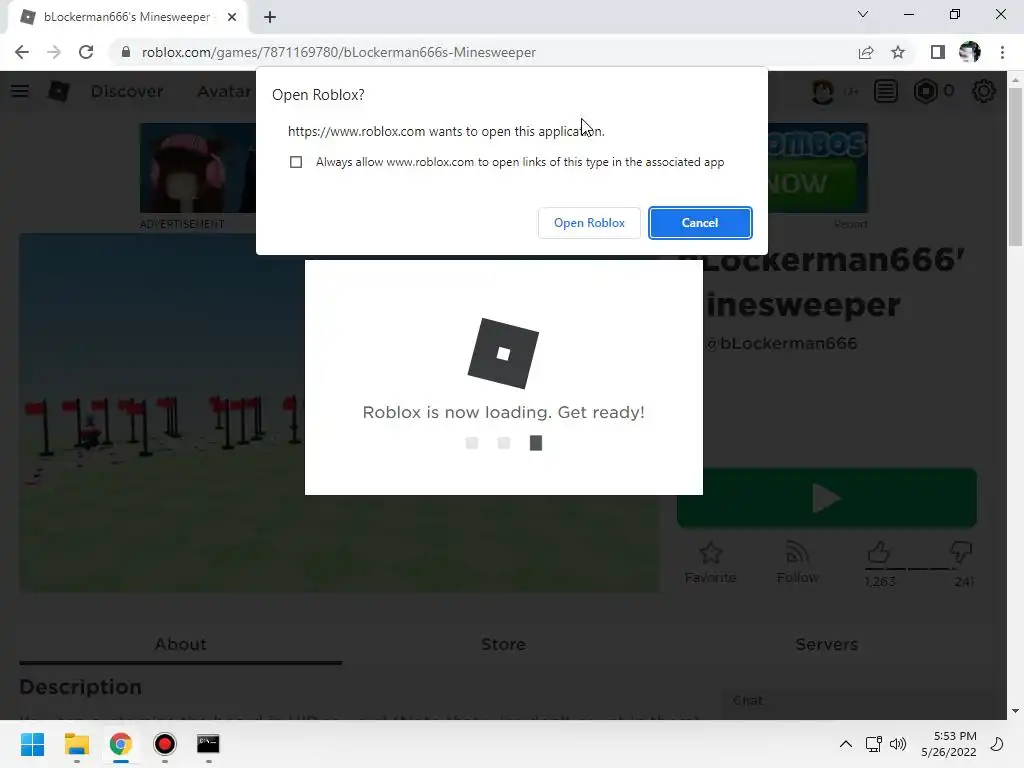Show hidden system tray icons chevron
The width and height of the screenshot is (1024, 768).
pos(845,744)
